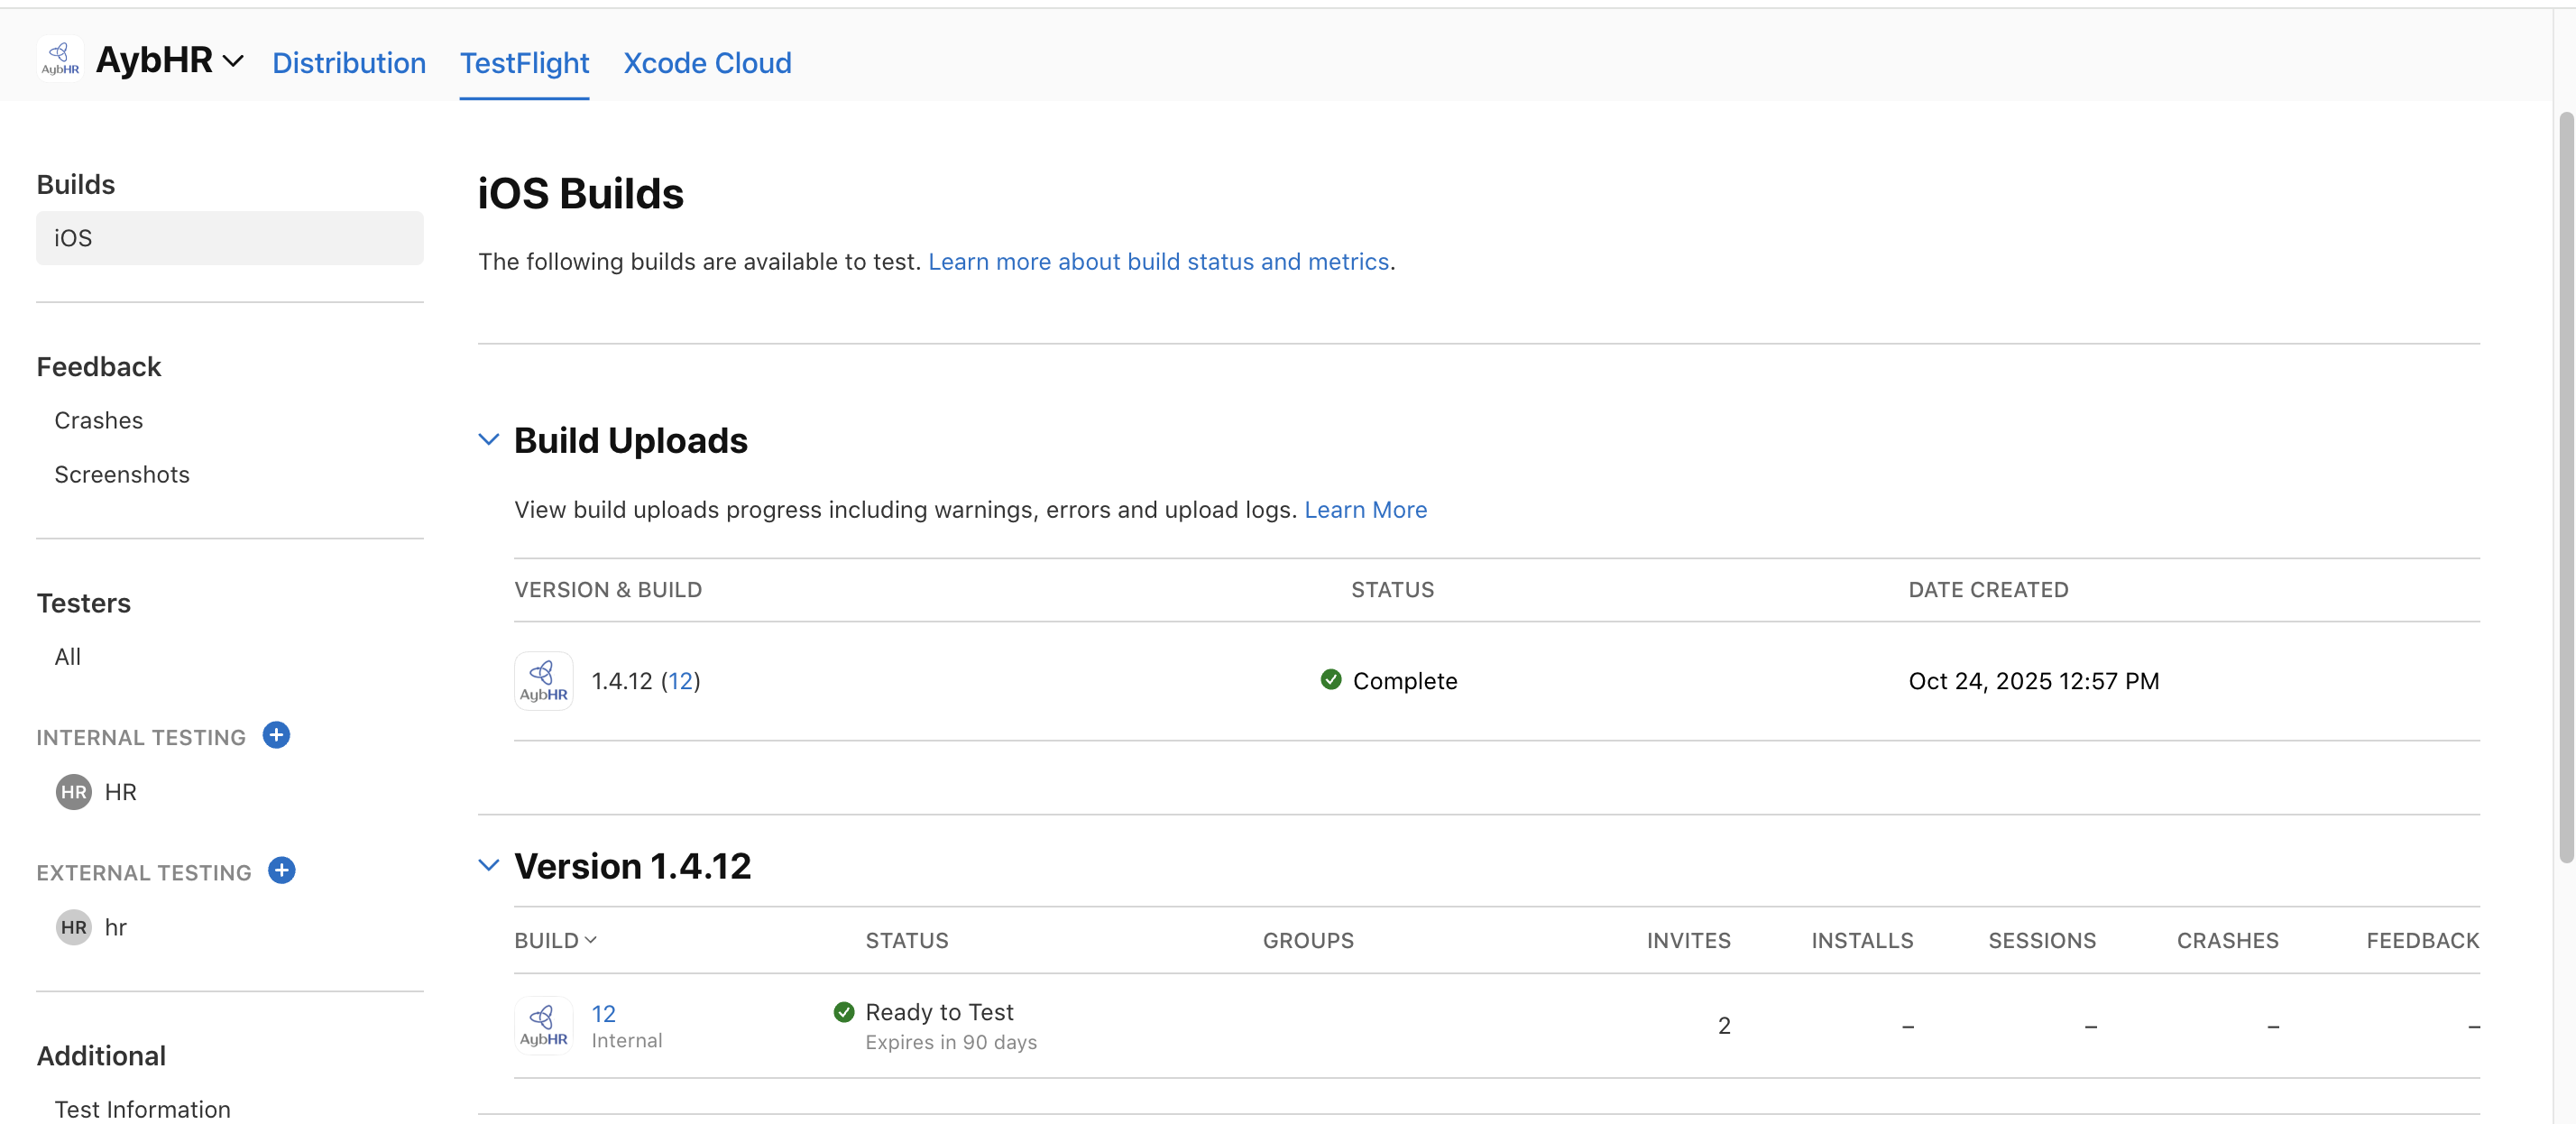Open the HR internal testing group avatar
The width and height of the screenshot is (2576, 1124).
(73, 792)
